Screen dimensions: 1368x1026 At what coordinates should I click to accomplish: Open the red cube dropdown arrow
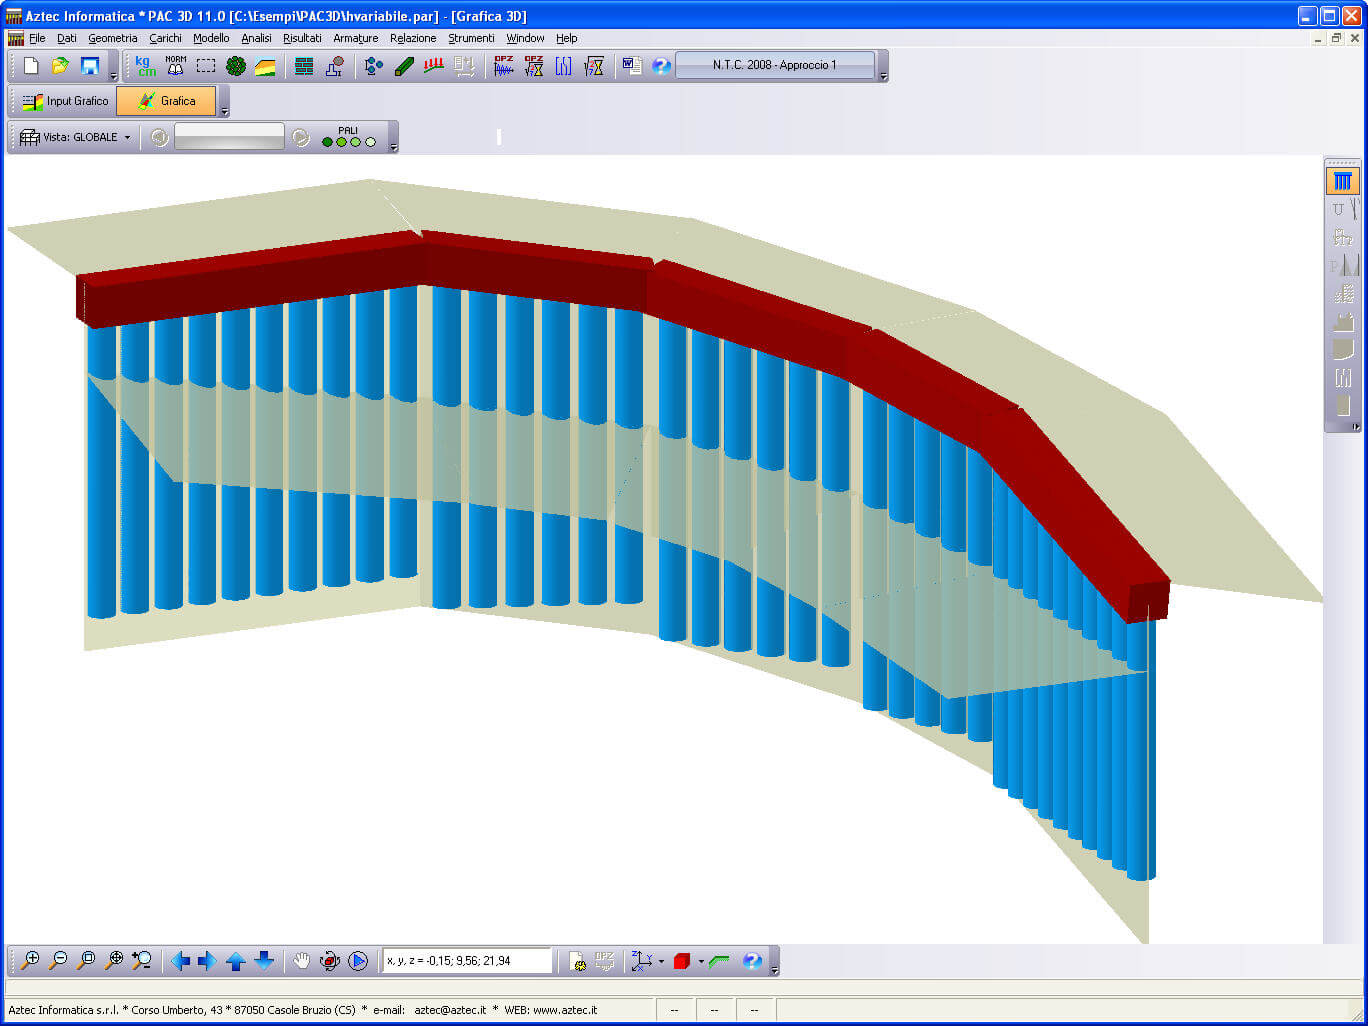tap(700, 962)
